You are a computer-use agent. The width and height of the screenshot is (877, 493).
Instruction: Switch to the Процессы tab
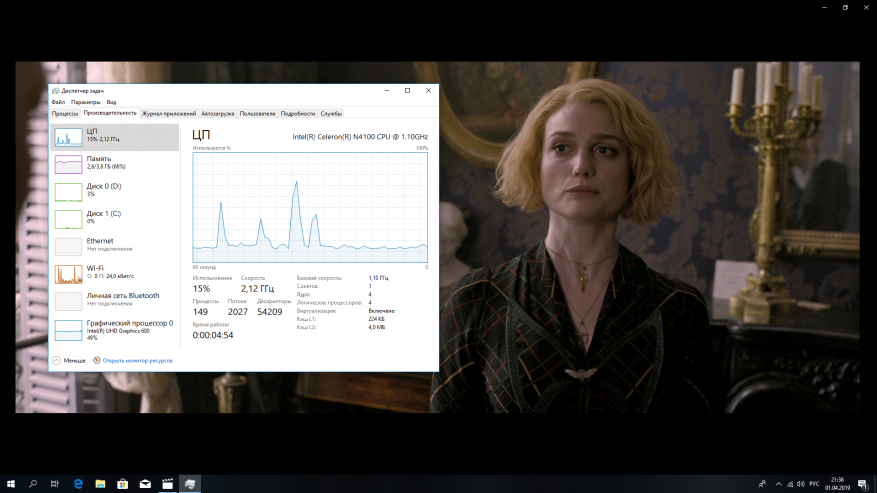tap(65, 114)
